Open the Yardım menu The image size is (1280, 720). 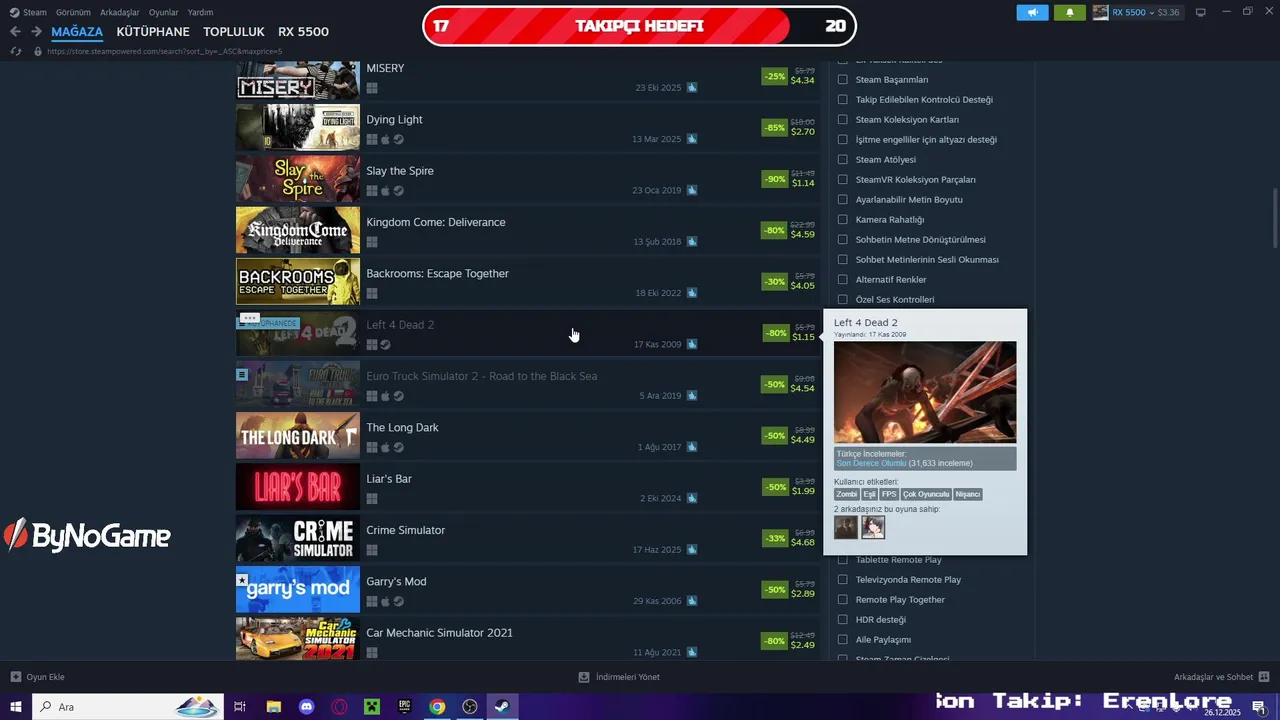pos(200,12)
